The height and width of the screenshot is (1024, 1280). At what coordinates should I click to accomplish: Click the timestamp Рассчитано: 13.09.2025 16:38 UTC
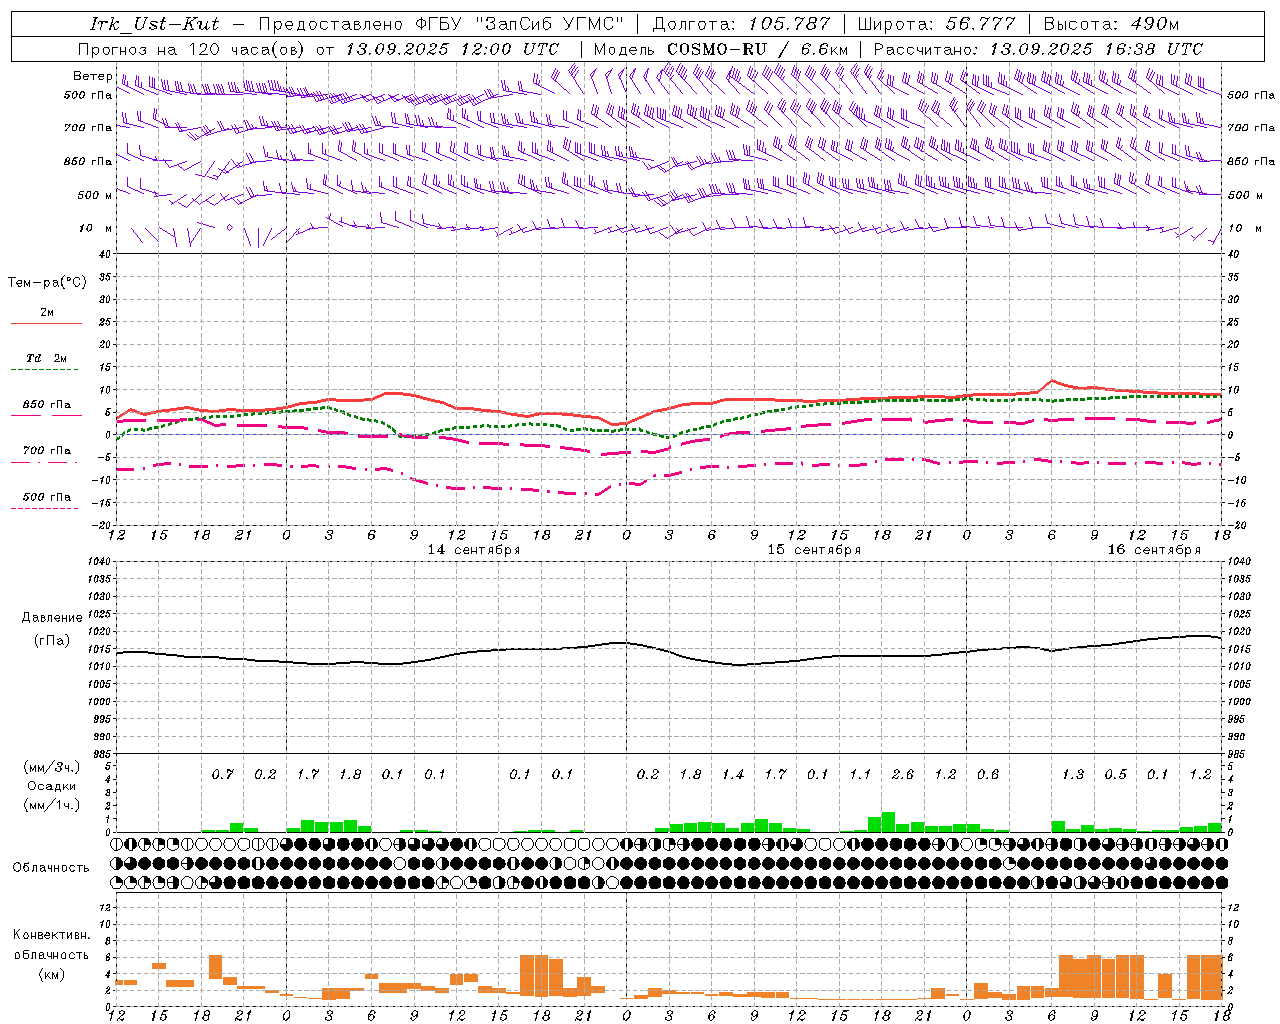coord(1038,49)
